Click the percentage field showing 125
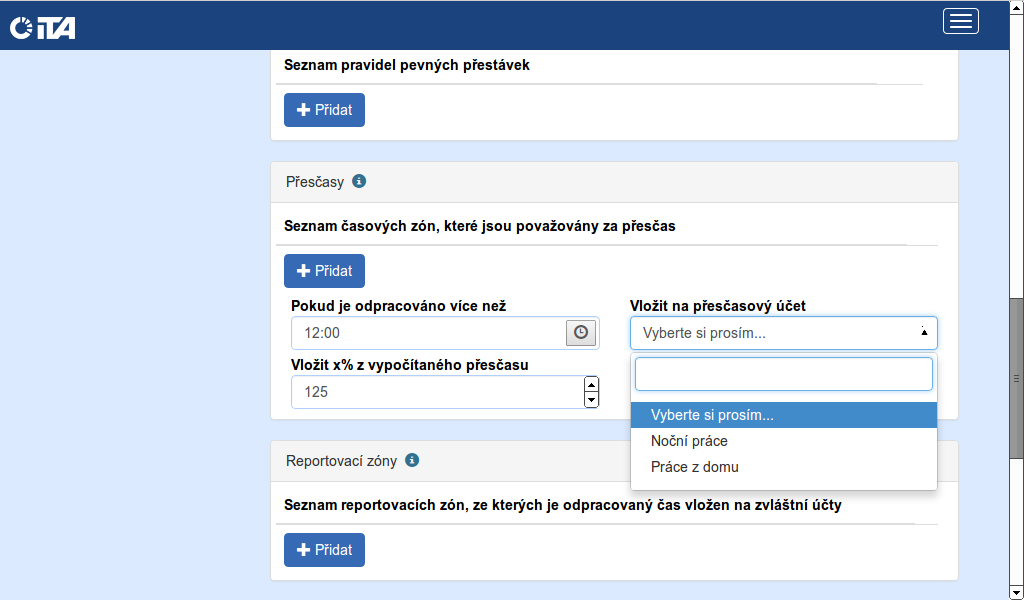1024x600 pixels. [x=436, y=392]
